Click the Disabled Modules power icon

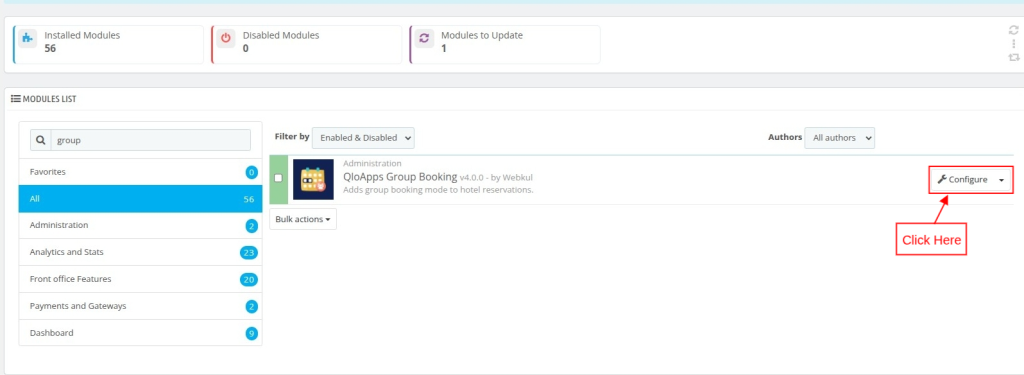point(226,38)
